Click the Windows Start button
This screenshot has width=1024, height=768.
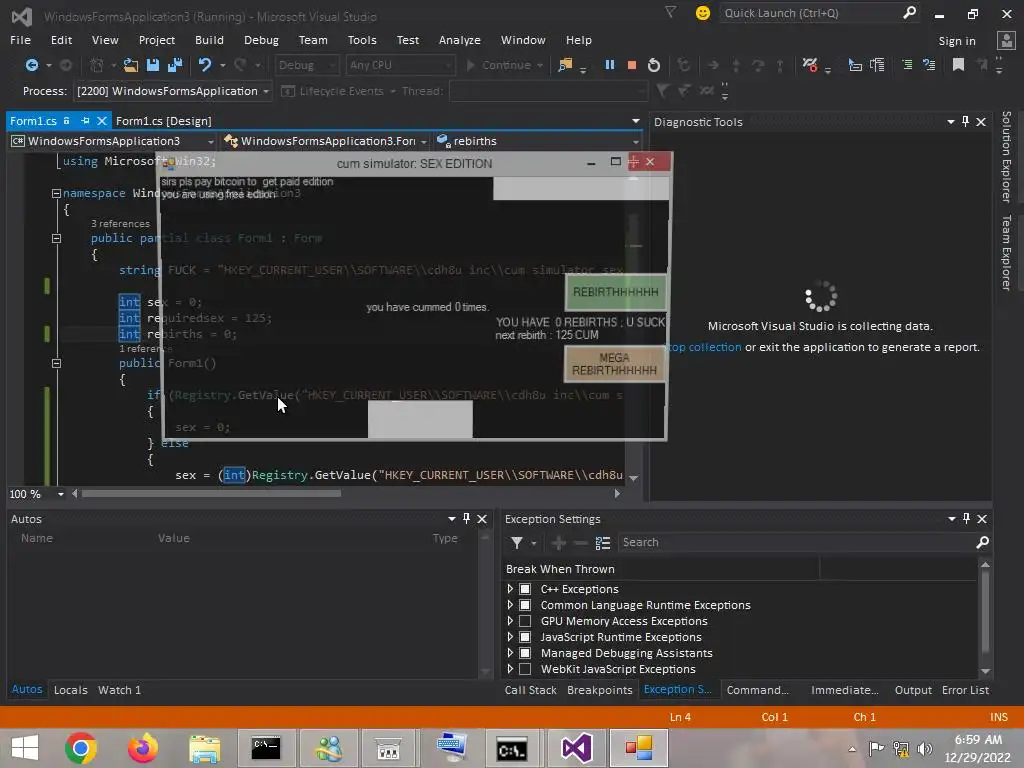pos(25,748)
